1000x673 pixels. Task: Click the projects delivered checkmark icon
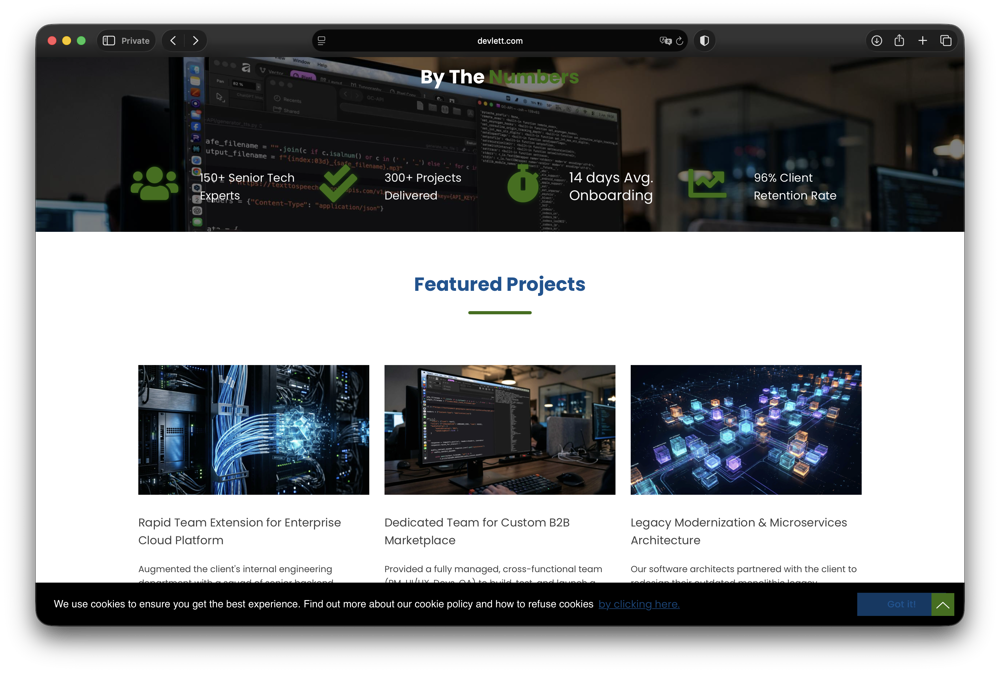tap(338, 183)
